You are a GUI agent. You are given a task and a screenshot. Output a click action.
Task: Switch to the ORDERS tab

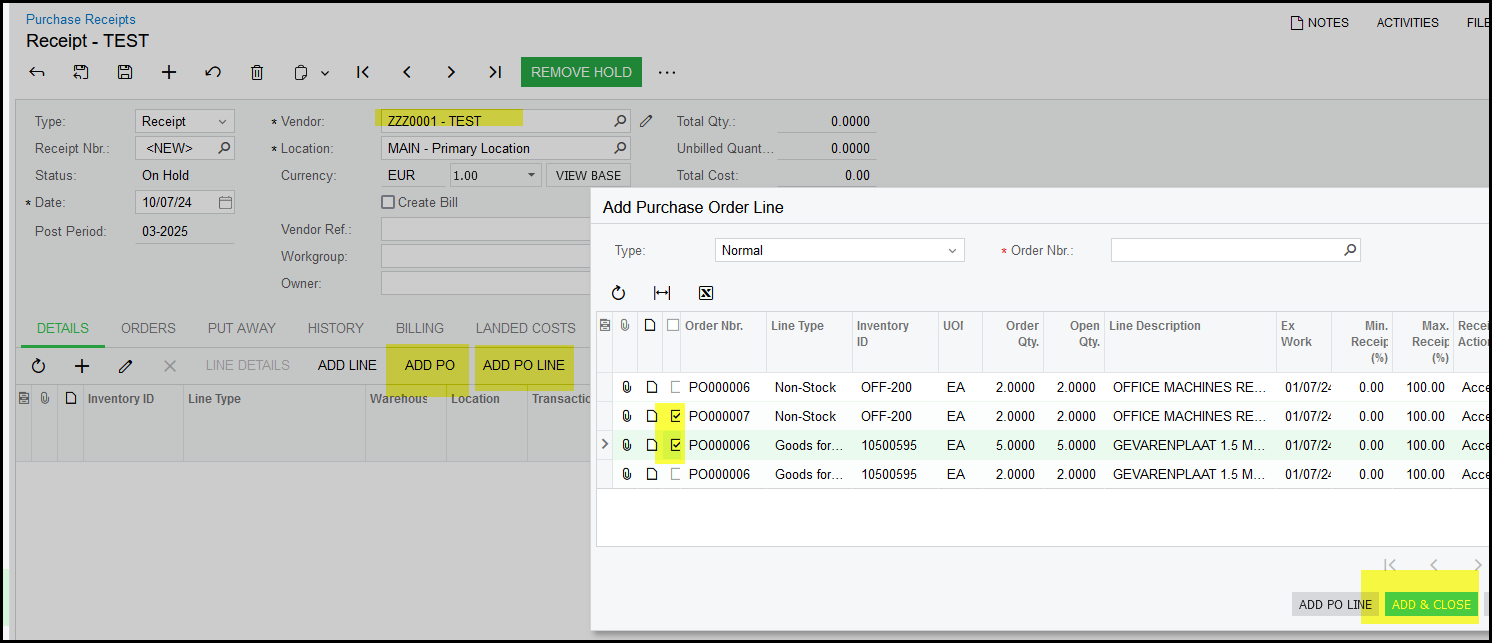tap(148, 328)
